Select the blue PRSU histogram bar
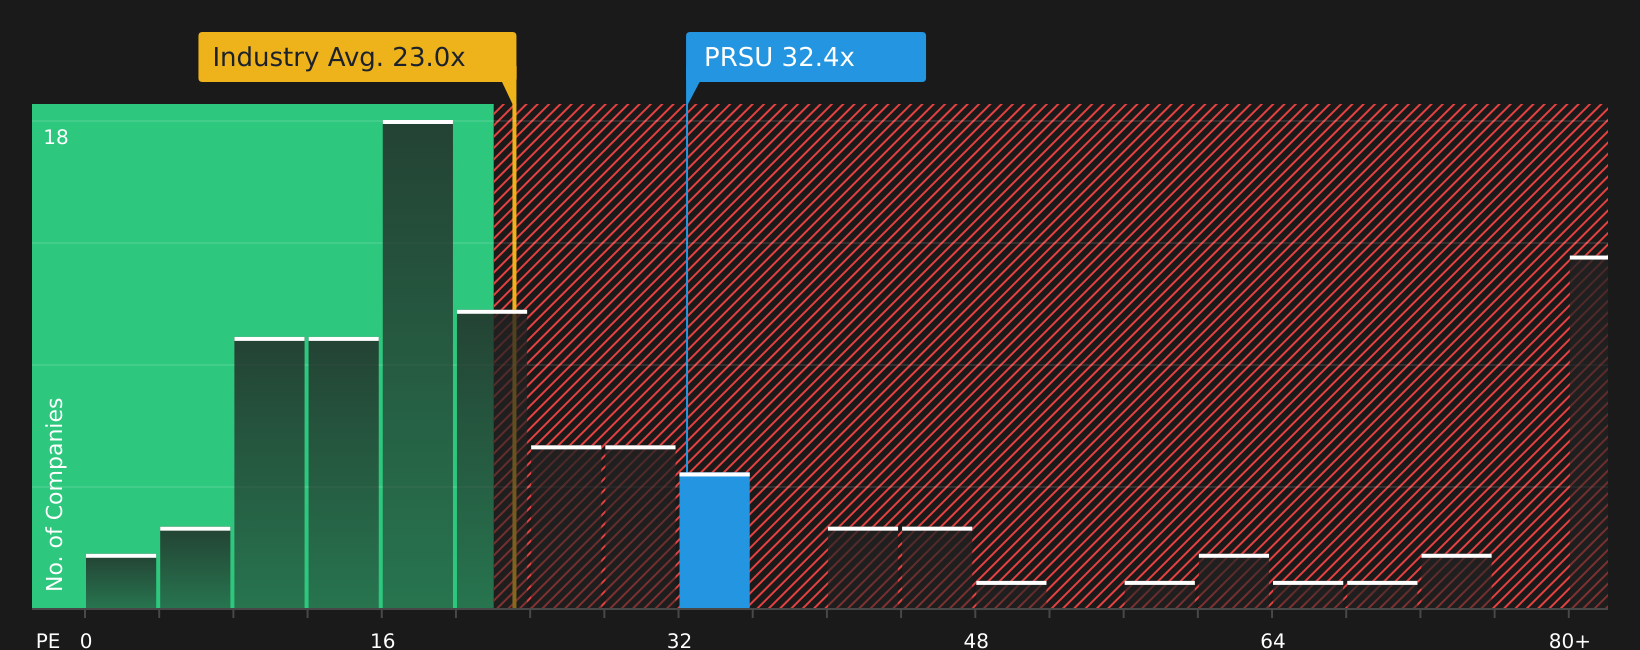The width and height of the screenshot is (1640, 650). pyautogui.click(x=714, y=540)
